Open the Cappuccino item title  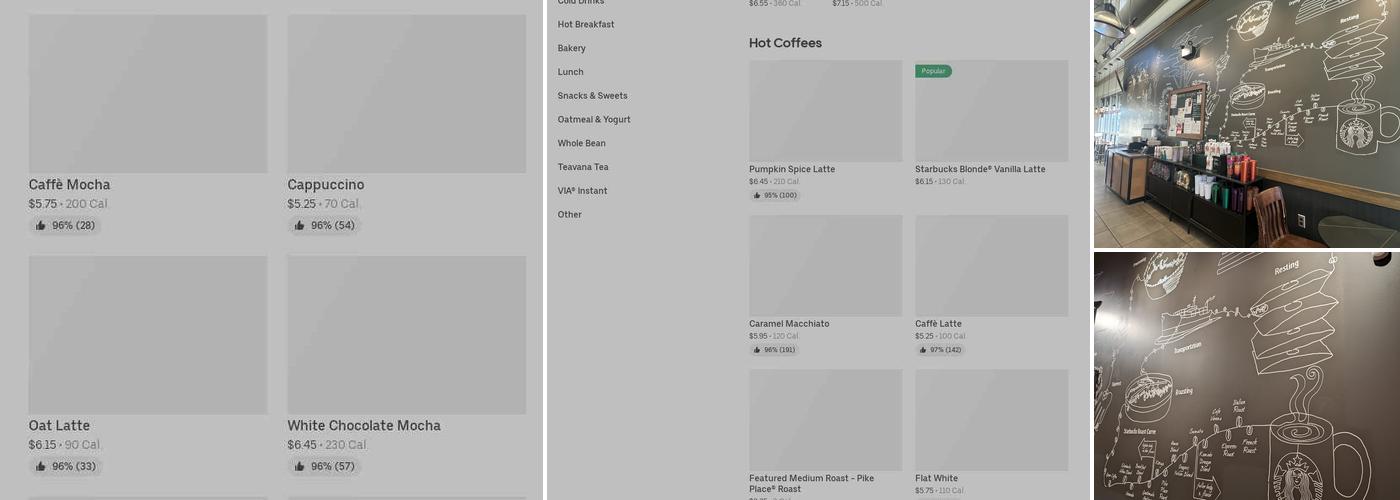[x=326, y=185]
